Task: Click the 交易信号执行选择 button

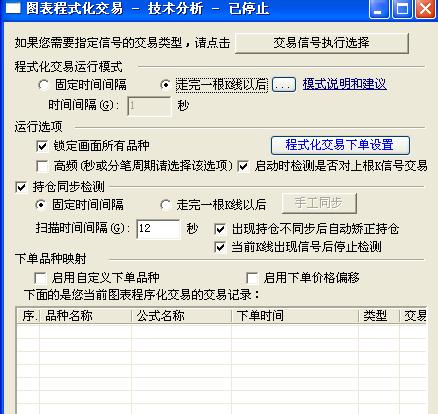Action: pos(322,43)
